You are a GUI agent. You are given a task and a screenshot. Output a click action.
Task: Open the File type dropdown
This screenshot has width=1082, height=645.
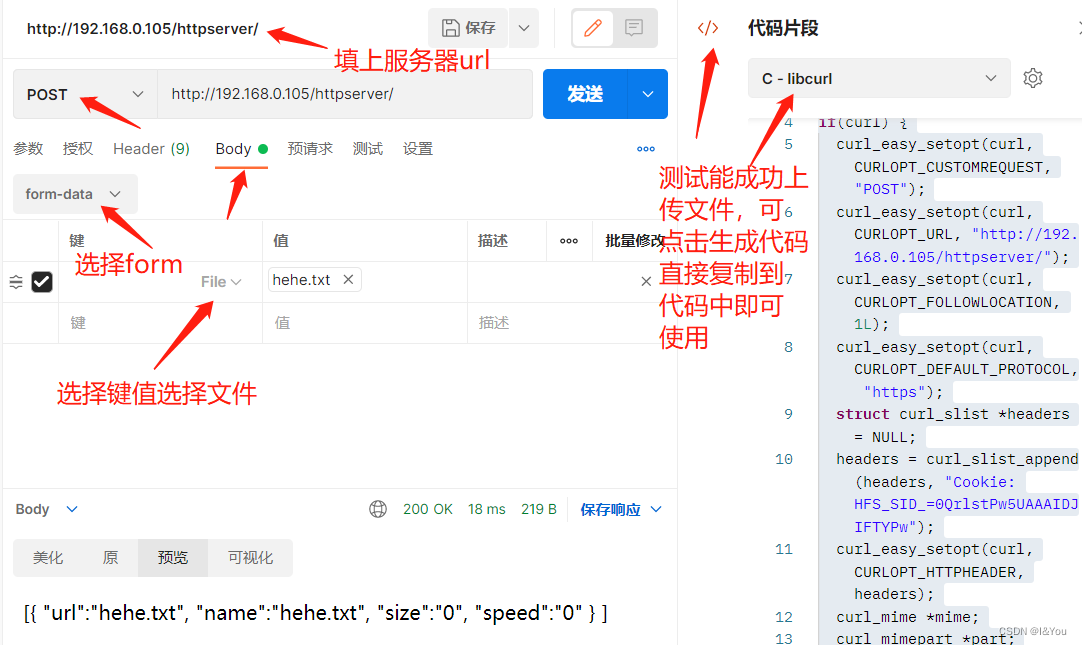(221, 281)
